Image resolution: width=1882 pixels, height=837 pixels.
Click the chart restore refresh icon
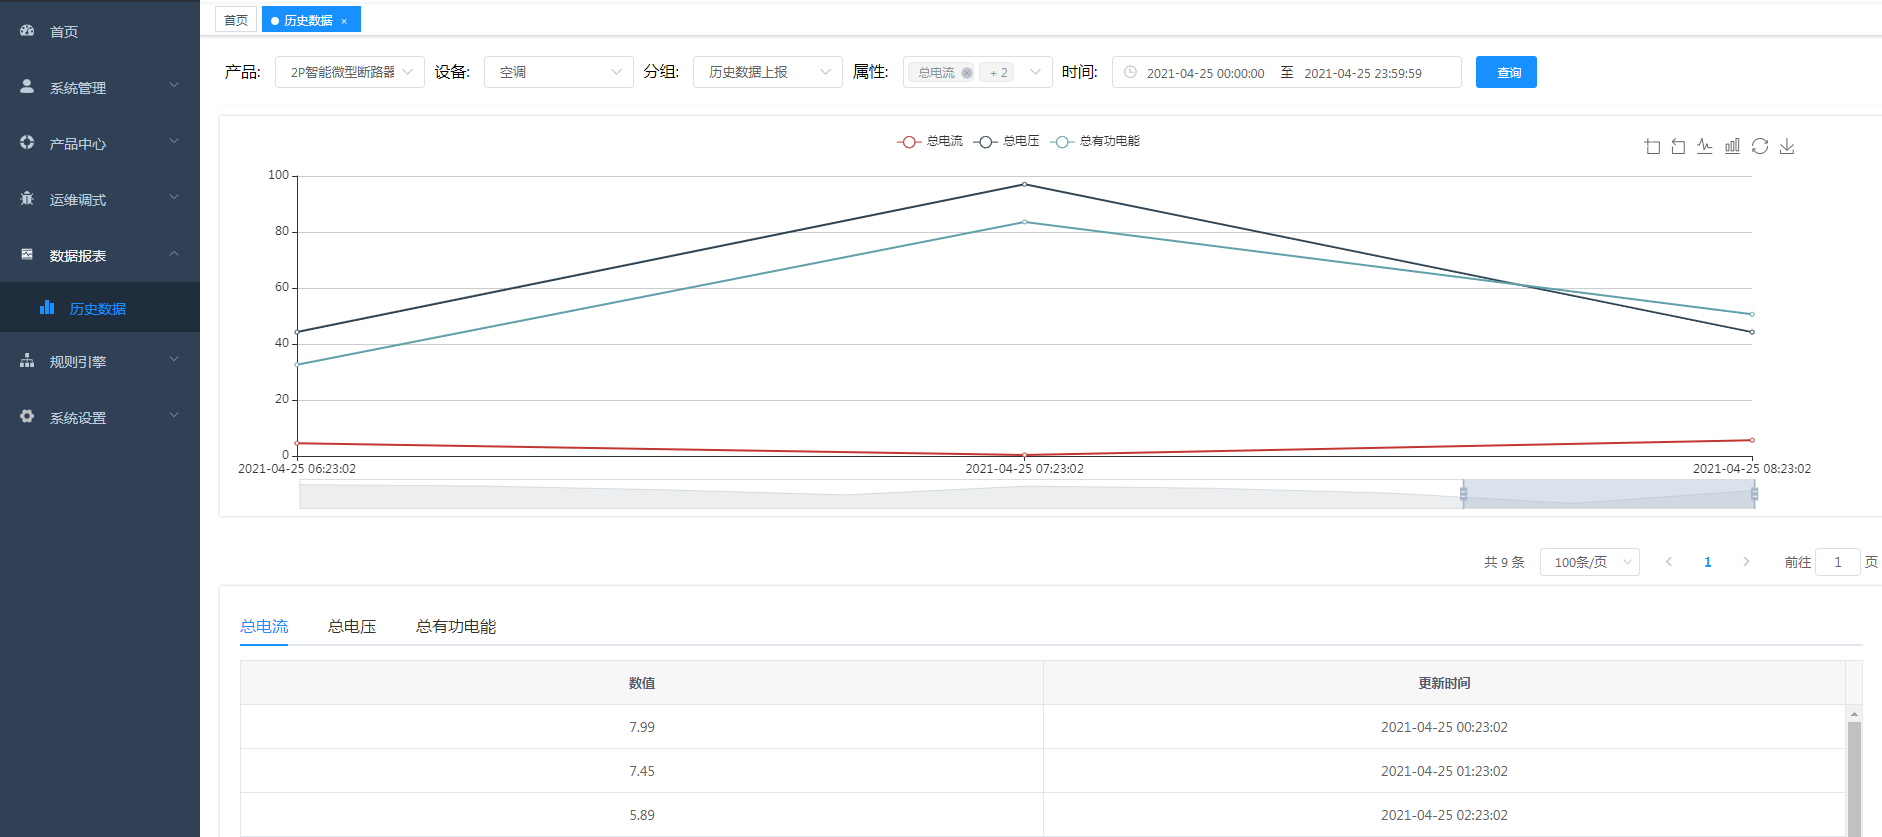tap(1760, 146)
